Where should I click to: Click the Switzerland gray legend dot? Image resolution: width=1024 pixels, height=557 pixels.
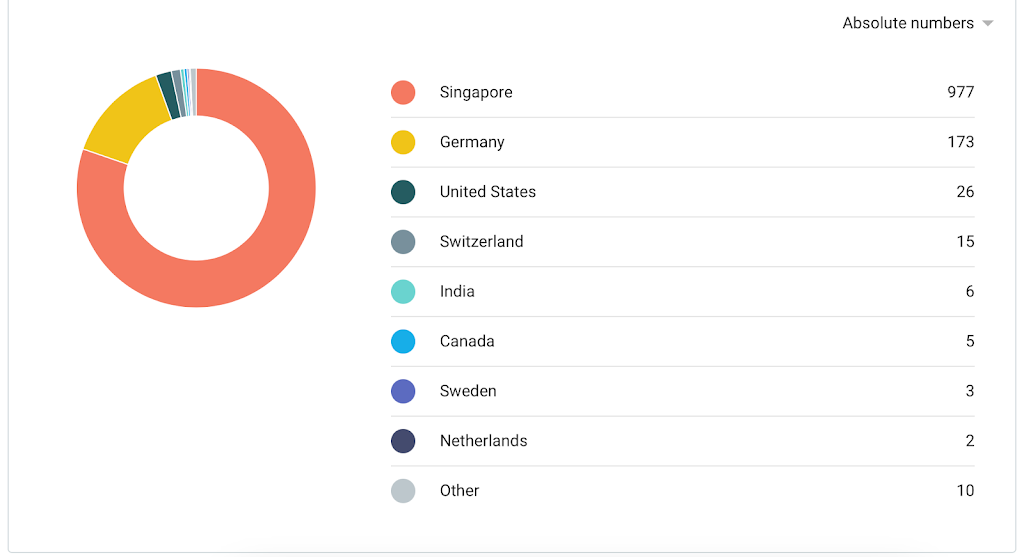point(403,242)
